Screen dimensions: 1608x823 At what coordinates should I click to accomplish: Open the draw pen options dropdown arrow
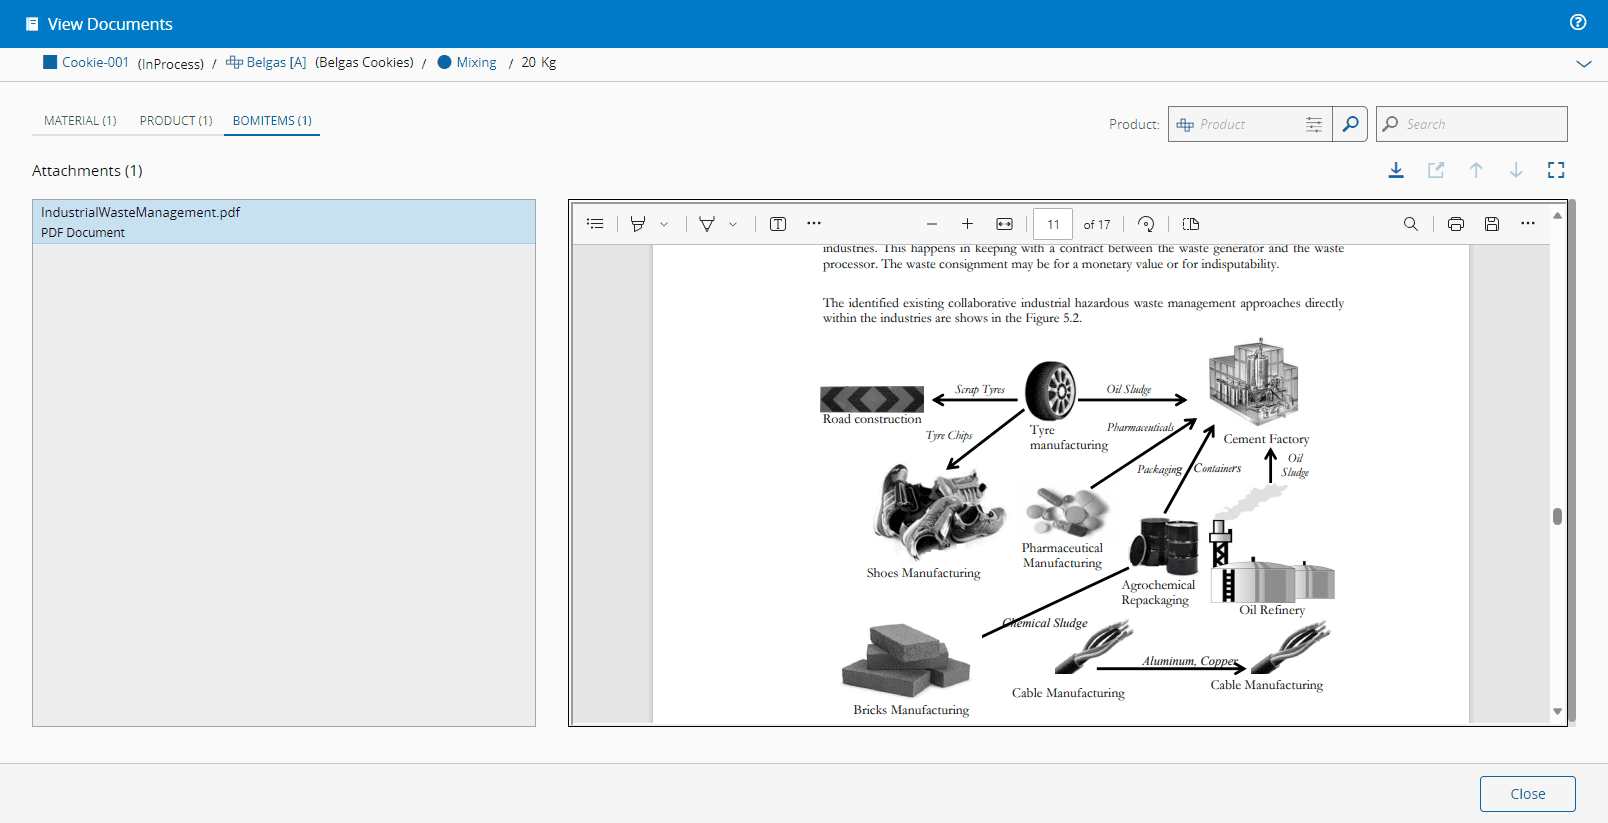point(733,225)
